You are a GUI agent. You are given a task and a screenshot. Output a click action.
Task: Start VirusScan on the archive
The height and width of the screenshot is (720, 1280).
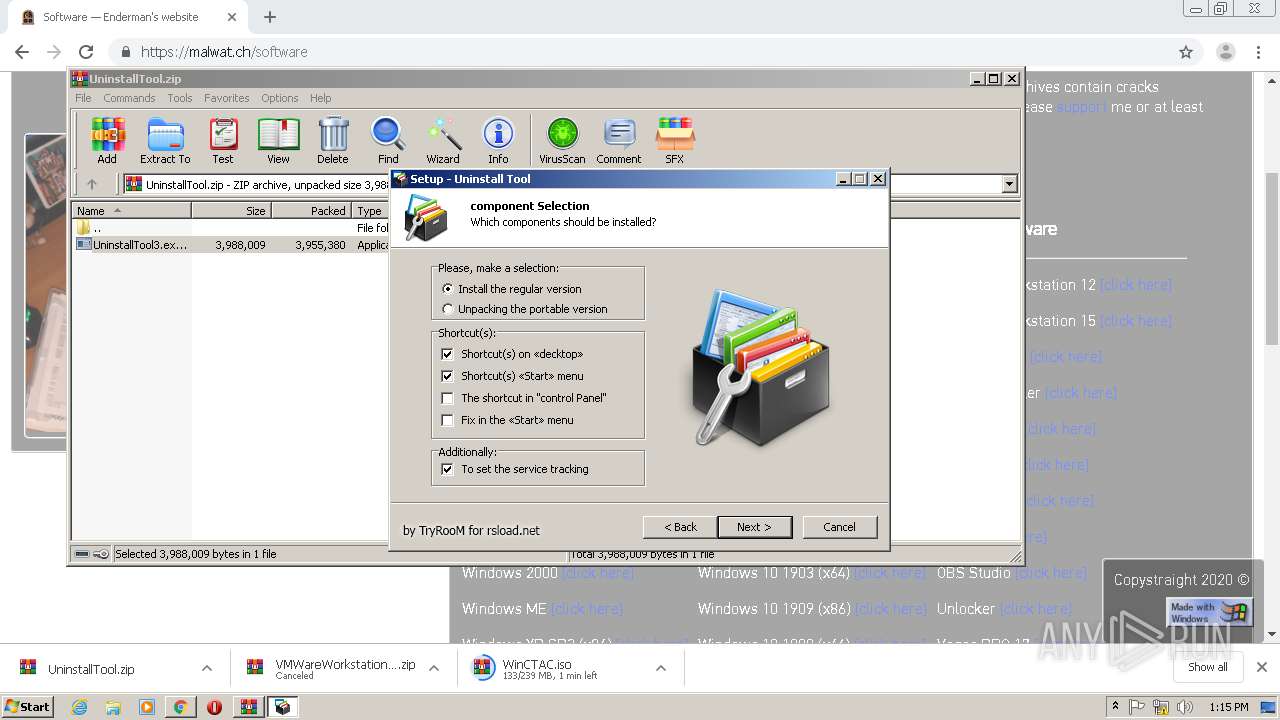pyautogui.click(x=562, y=140)
